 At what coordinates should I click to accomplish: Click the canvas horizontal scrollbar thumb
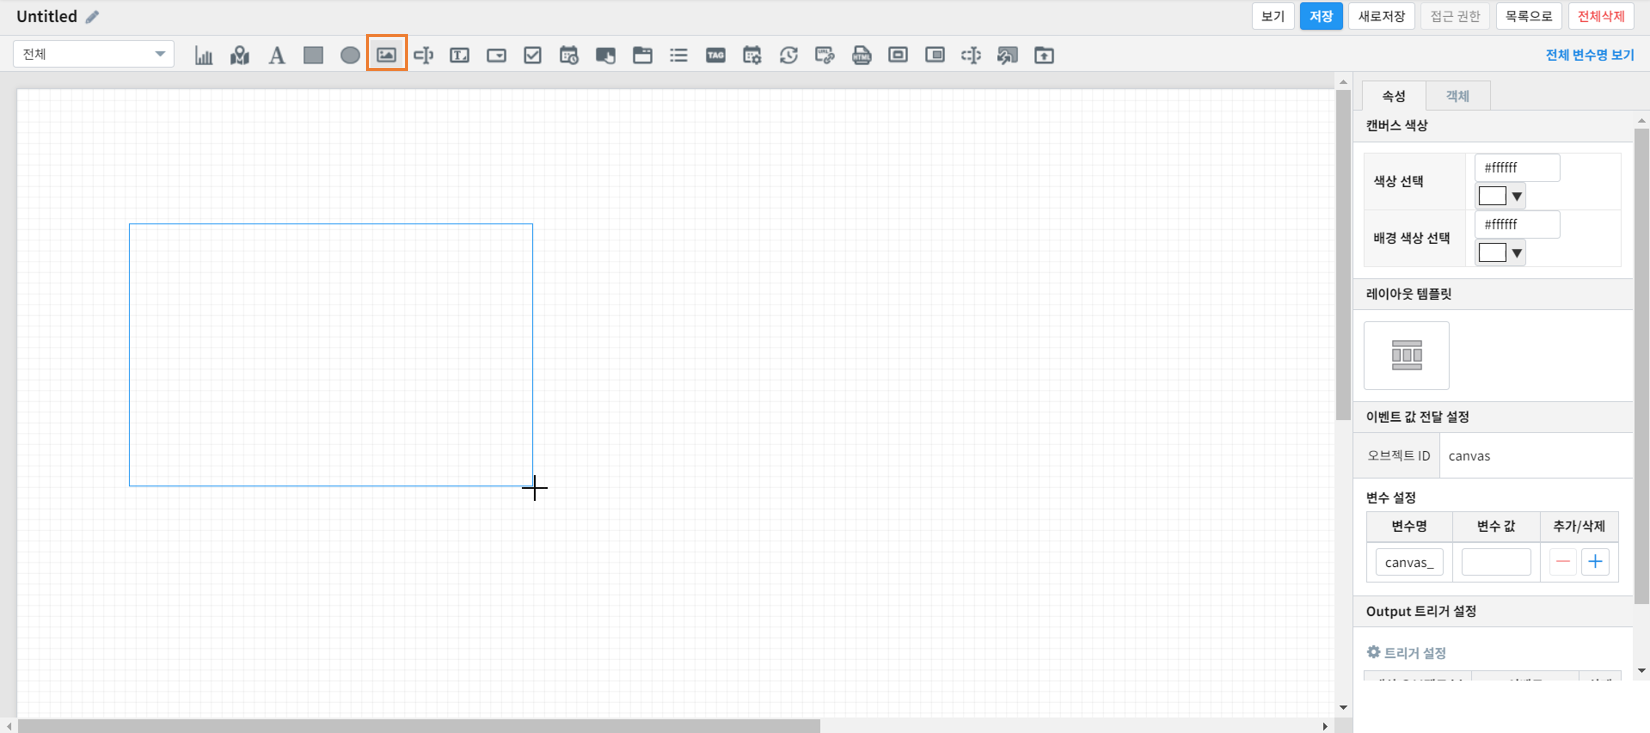point(419,726)
